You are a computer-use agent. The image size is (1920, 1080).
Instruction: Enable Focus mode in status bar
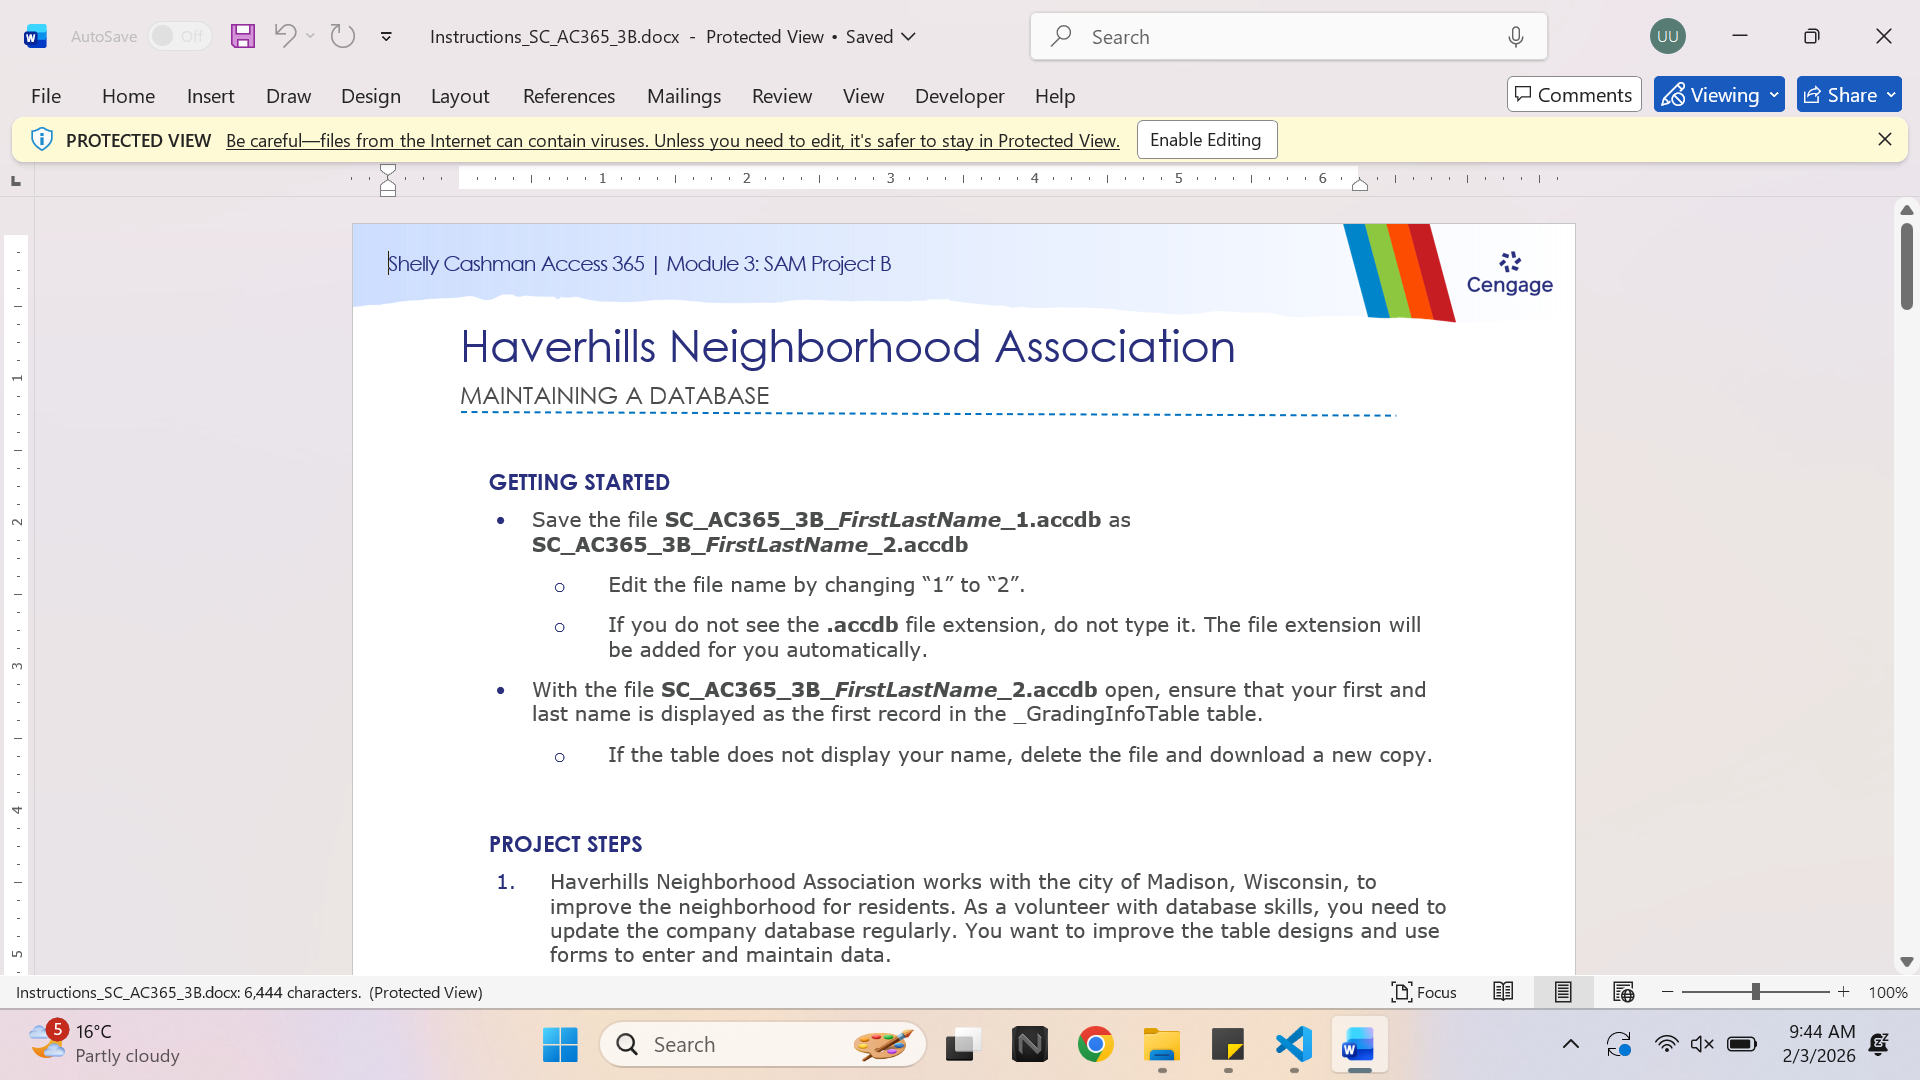pyautogui.click(x=1424, y=992)
